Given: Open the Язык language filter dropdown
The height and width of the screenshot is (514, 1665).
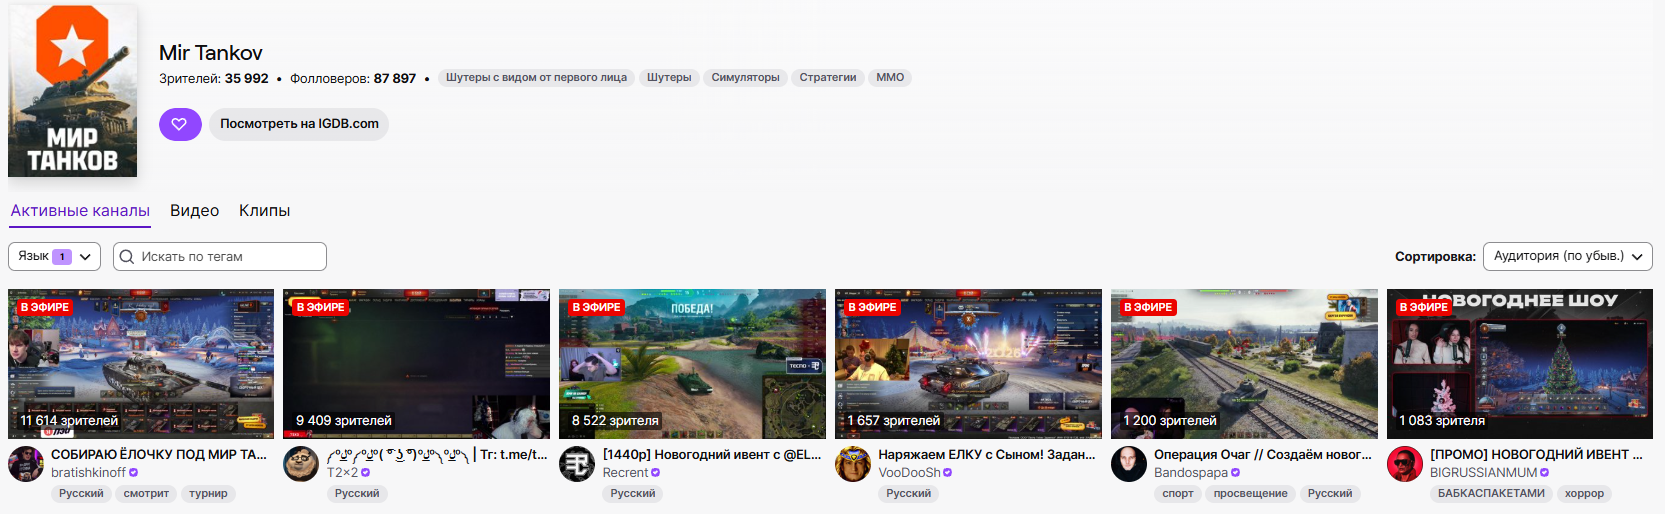Looking at the screenshot, I should (x=55, y=256).
